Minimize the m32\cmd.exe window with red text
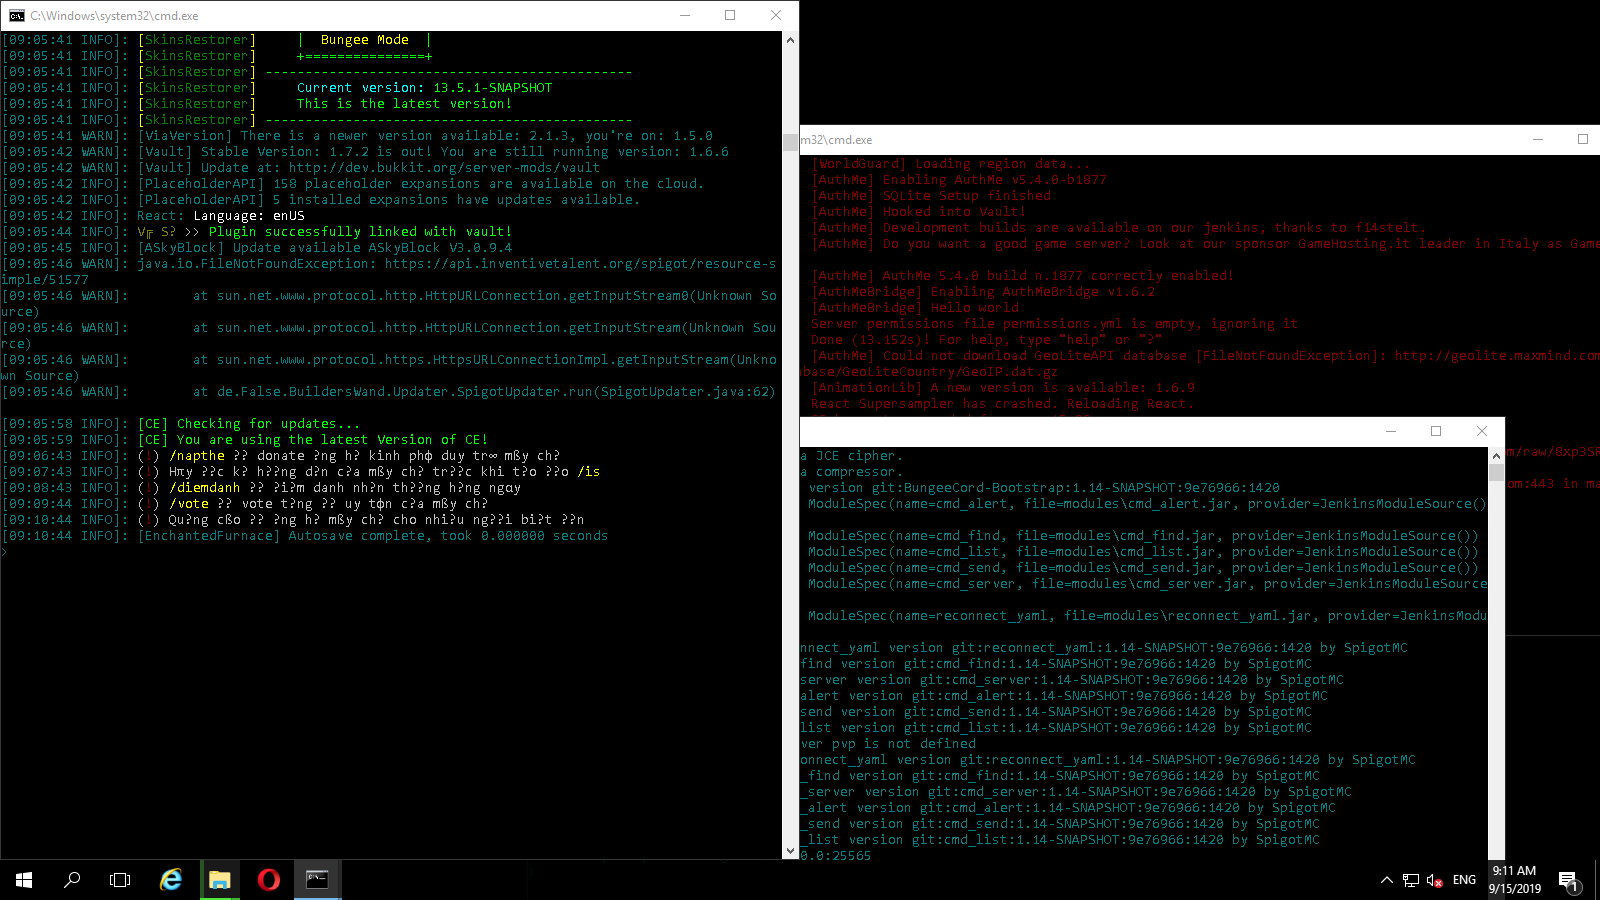The image size is (1600, 900). click(1538, 139)
